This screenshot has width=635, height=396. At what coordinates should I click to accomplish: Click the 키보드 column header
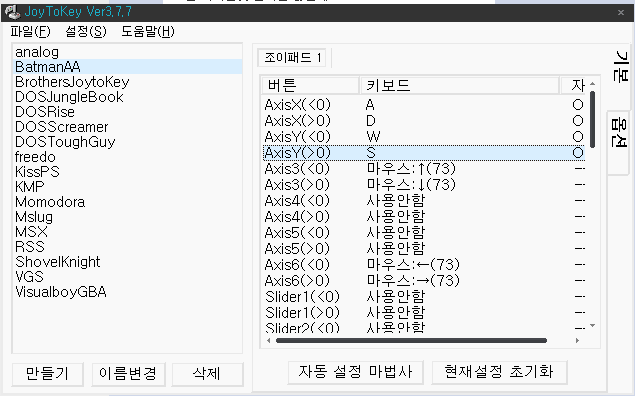(460, 85)
